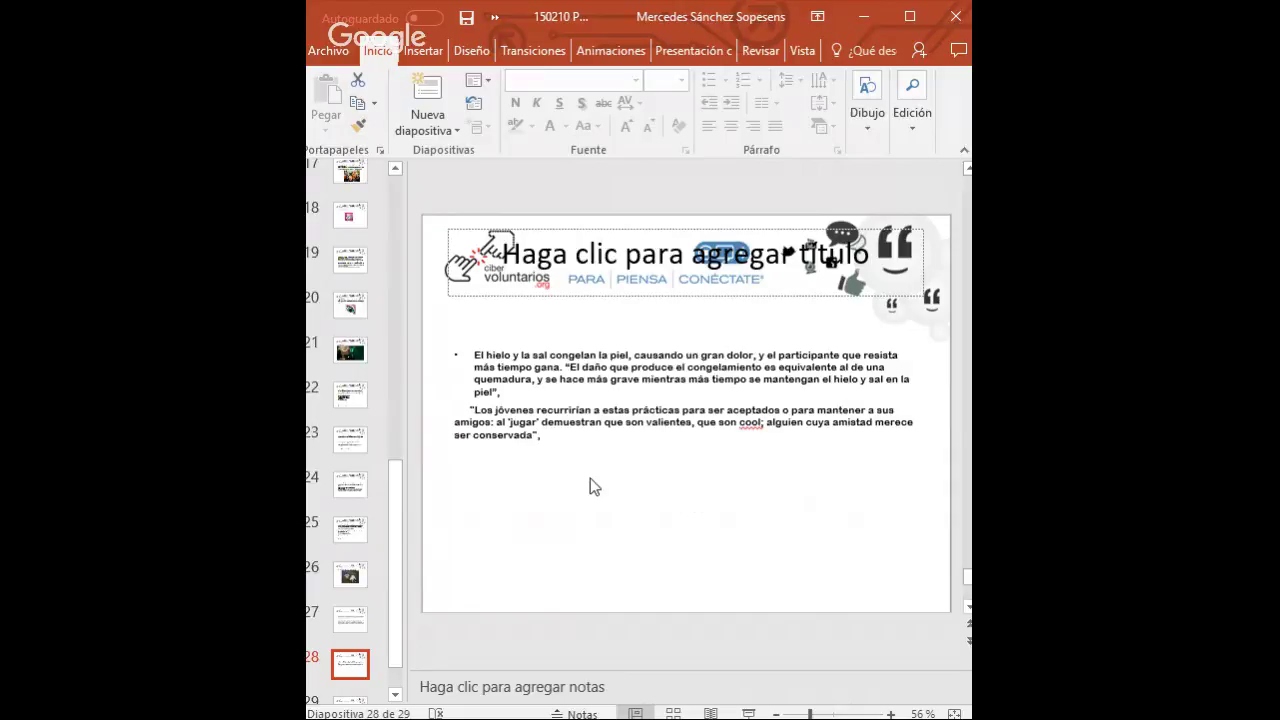The width and height of the screenshot is (1280, 720).
Task: Click the spell check status bar icon
Action: pos(436,714)
